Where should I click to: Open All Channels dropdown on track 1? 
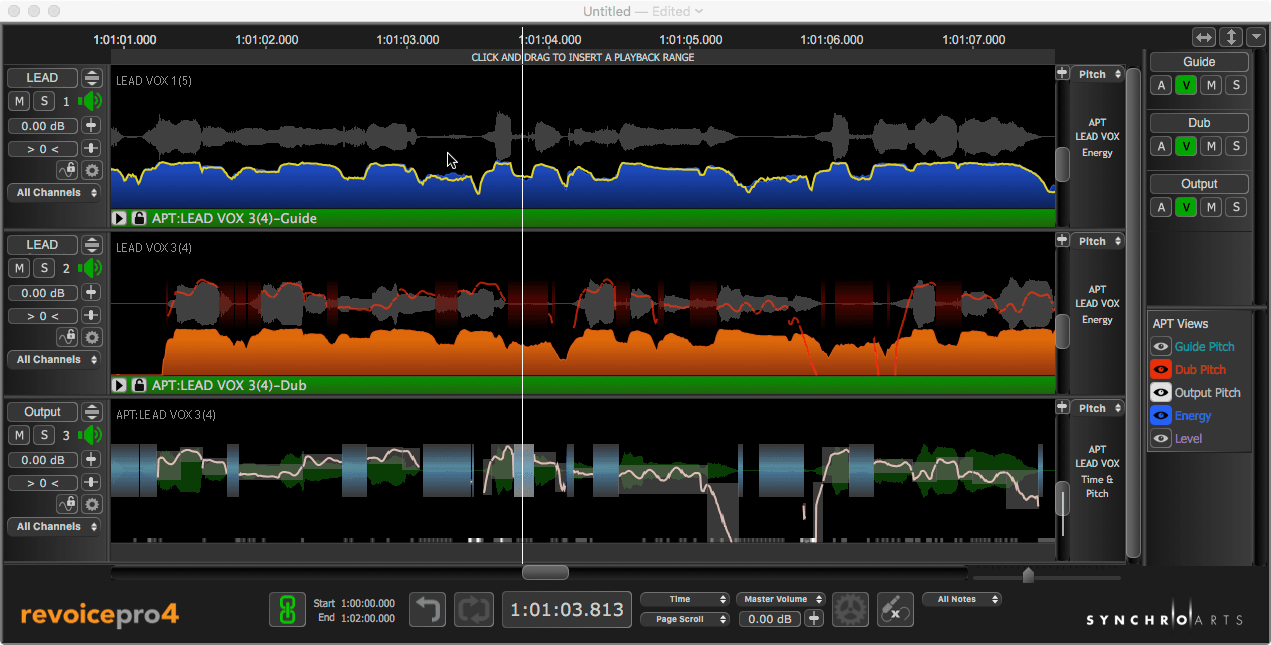click(56, 193)
